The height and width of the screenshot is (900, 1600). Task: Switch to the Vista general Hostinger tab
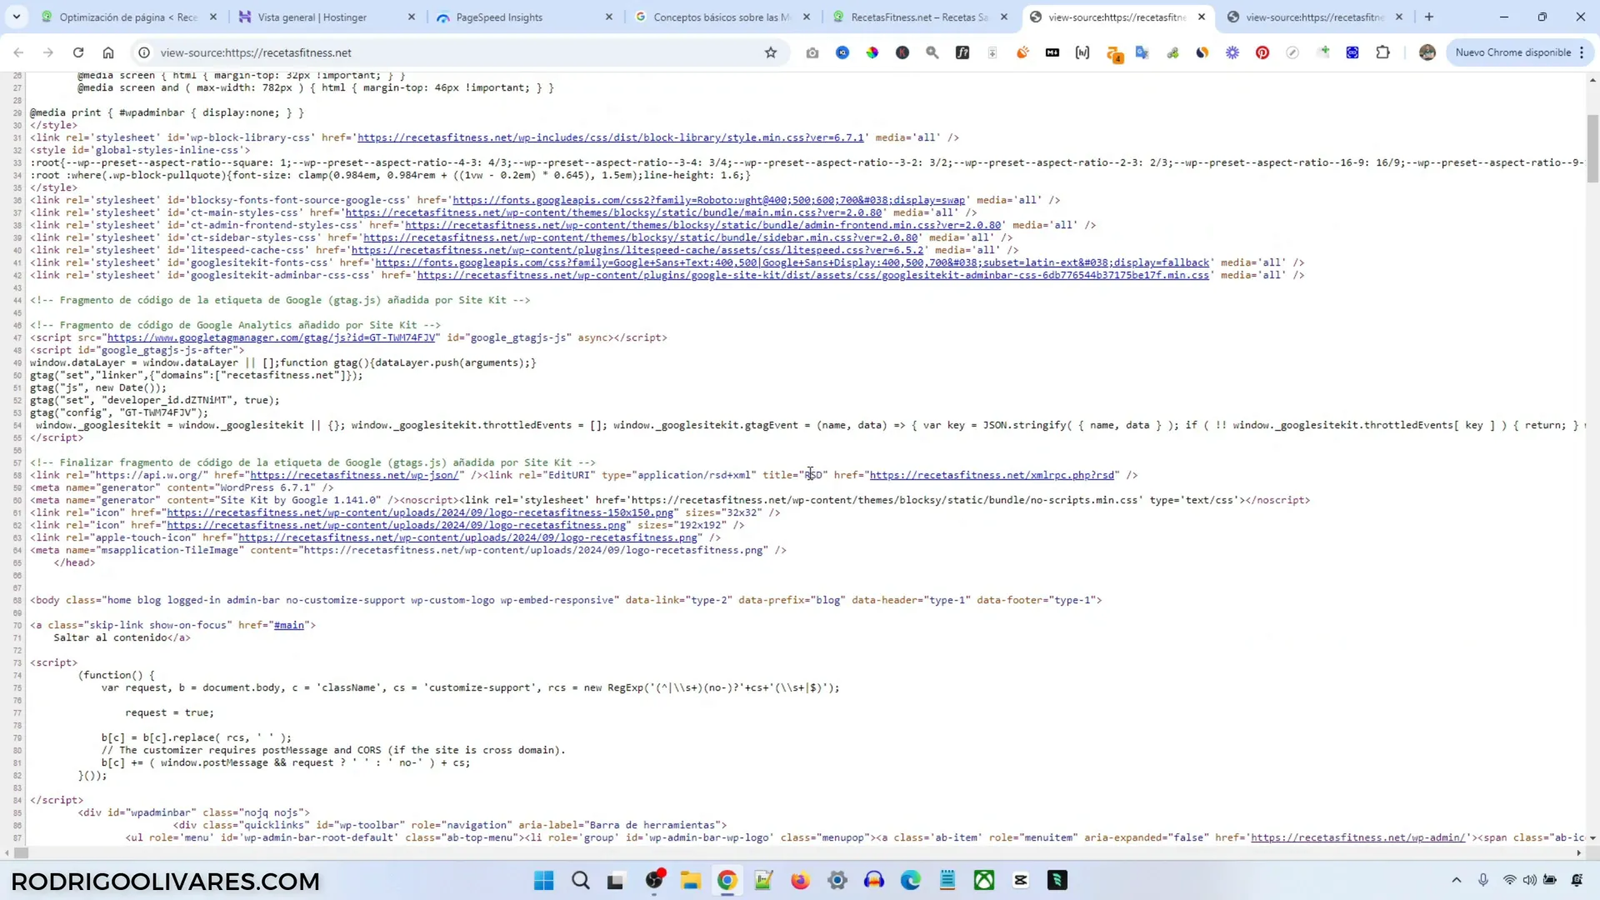(x=315, y=17)
